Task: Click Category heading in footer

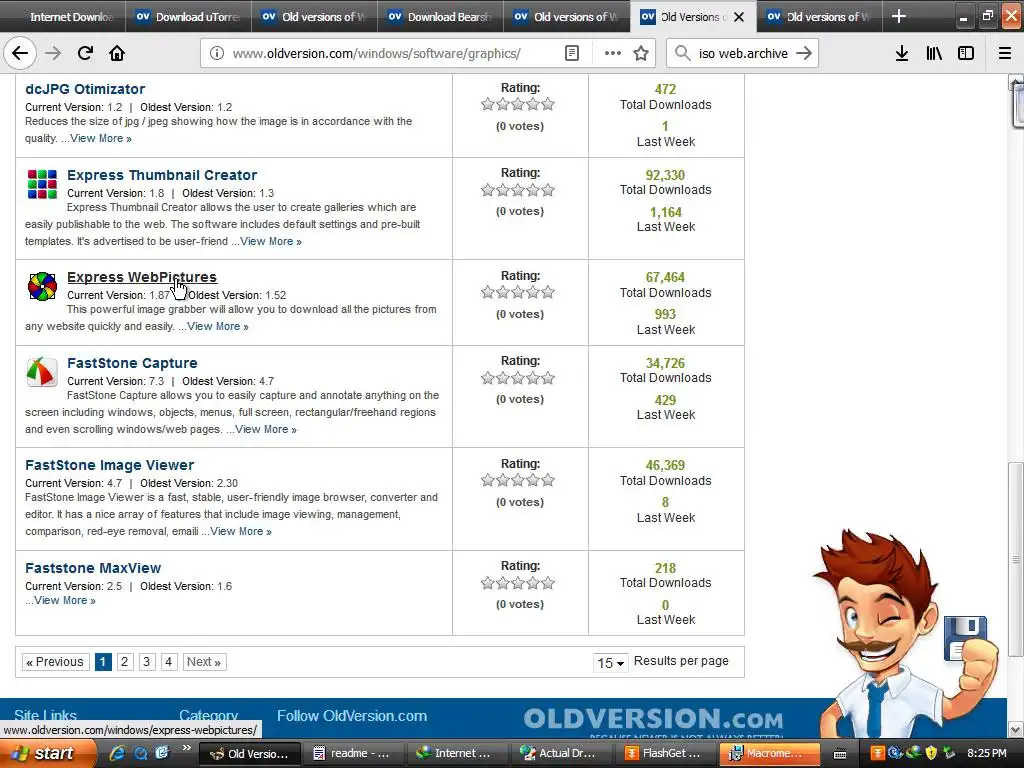Action: point(208,716)
